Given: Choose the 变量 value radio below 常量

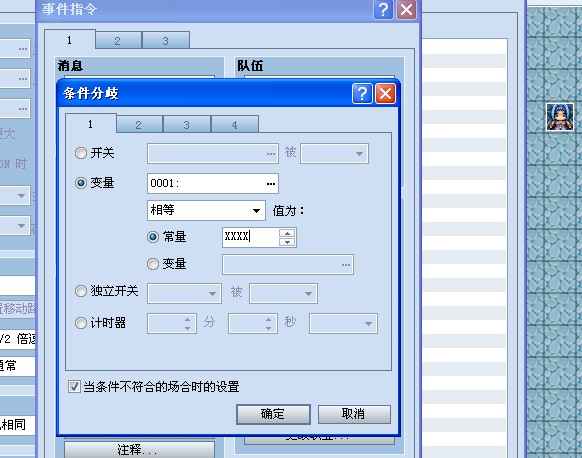Looking at the screenshot, I should click(x=153, y=264).
